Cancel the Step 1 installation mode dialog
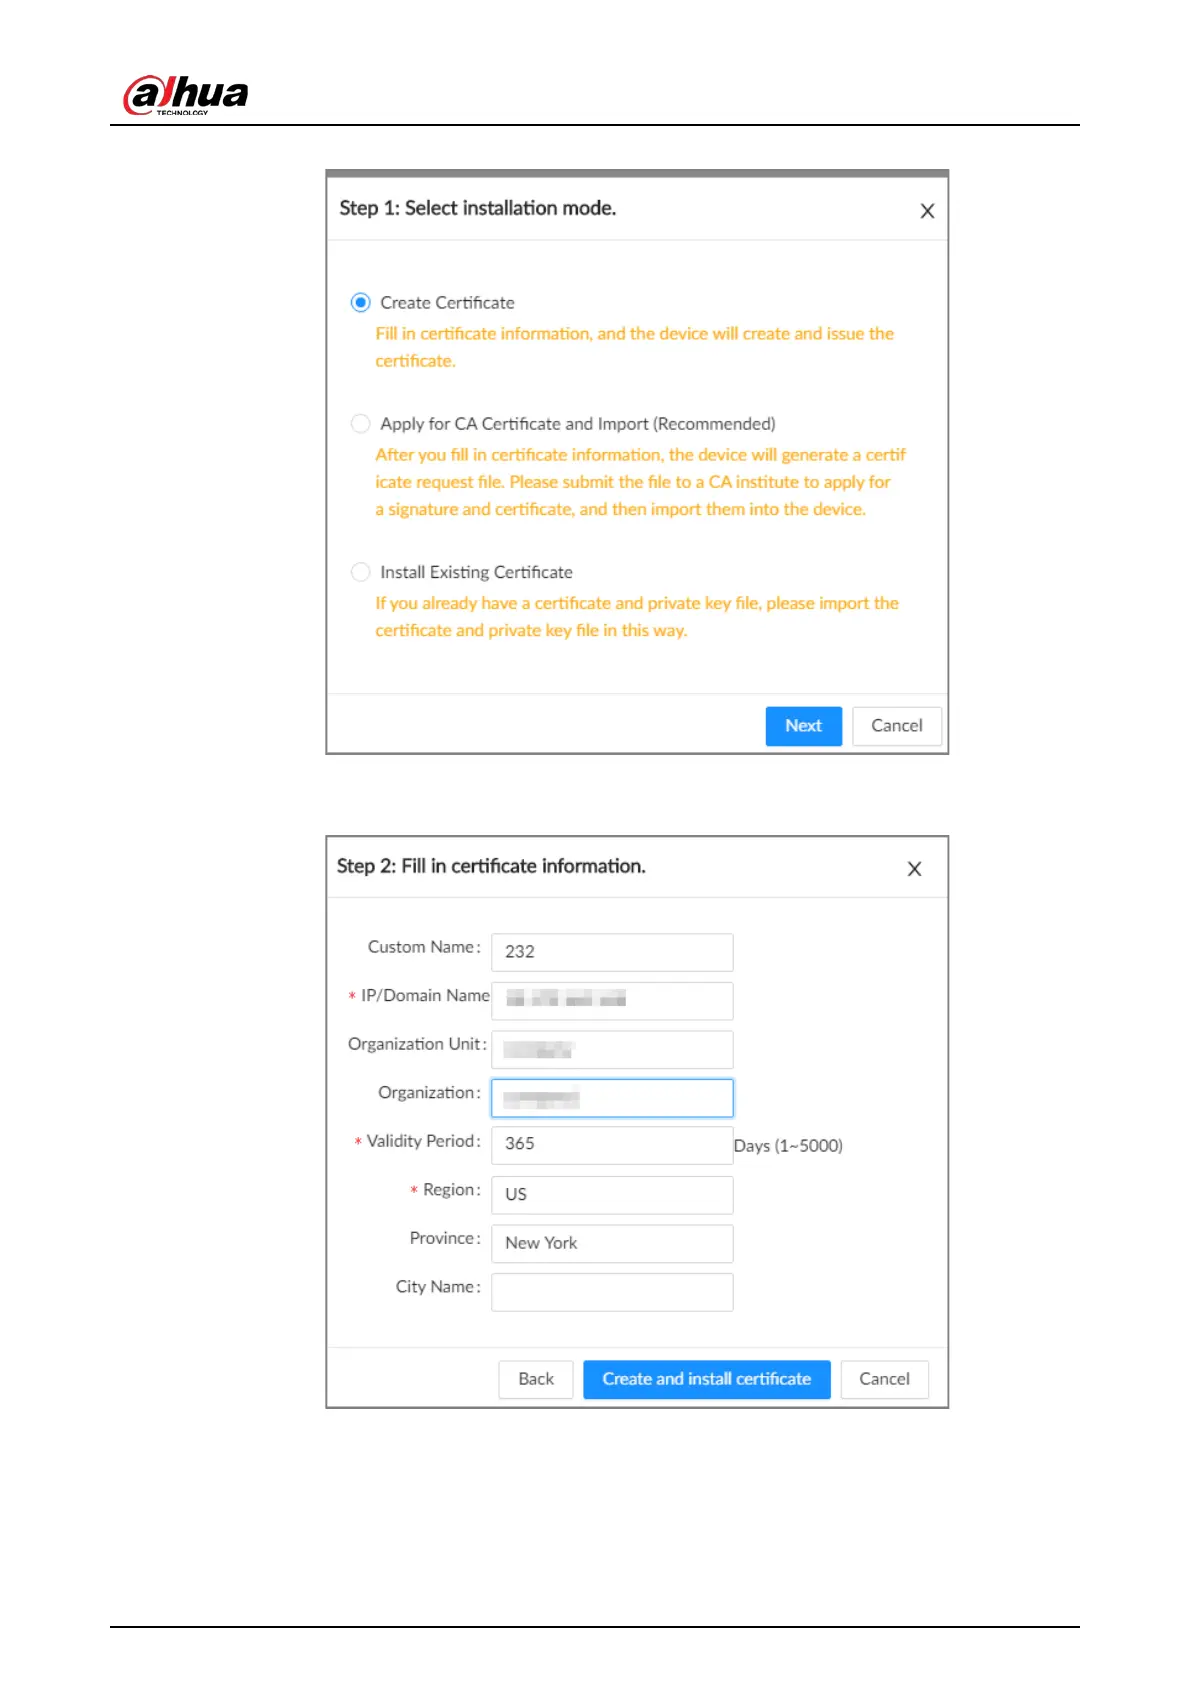This screenshot has height=1684, width=1191. [897, 726]
